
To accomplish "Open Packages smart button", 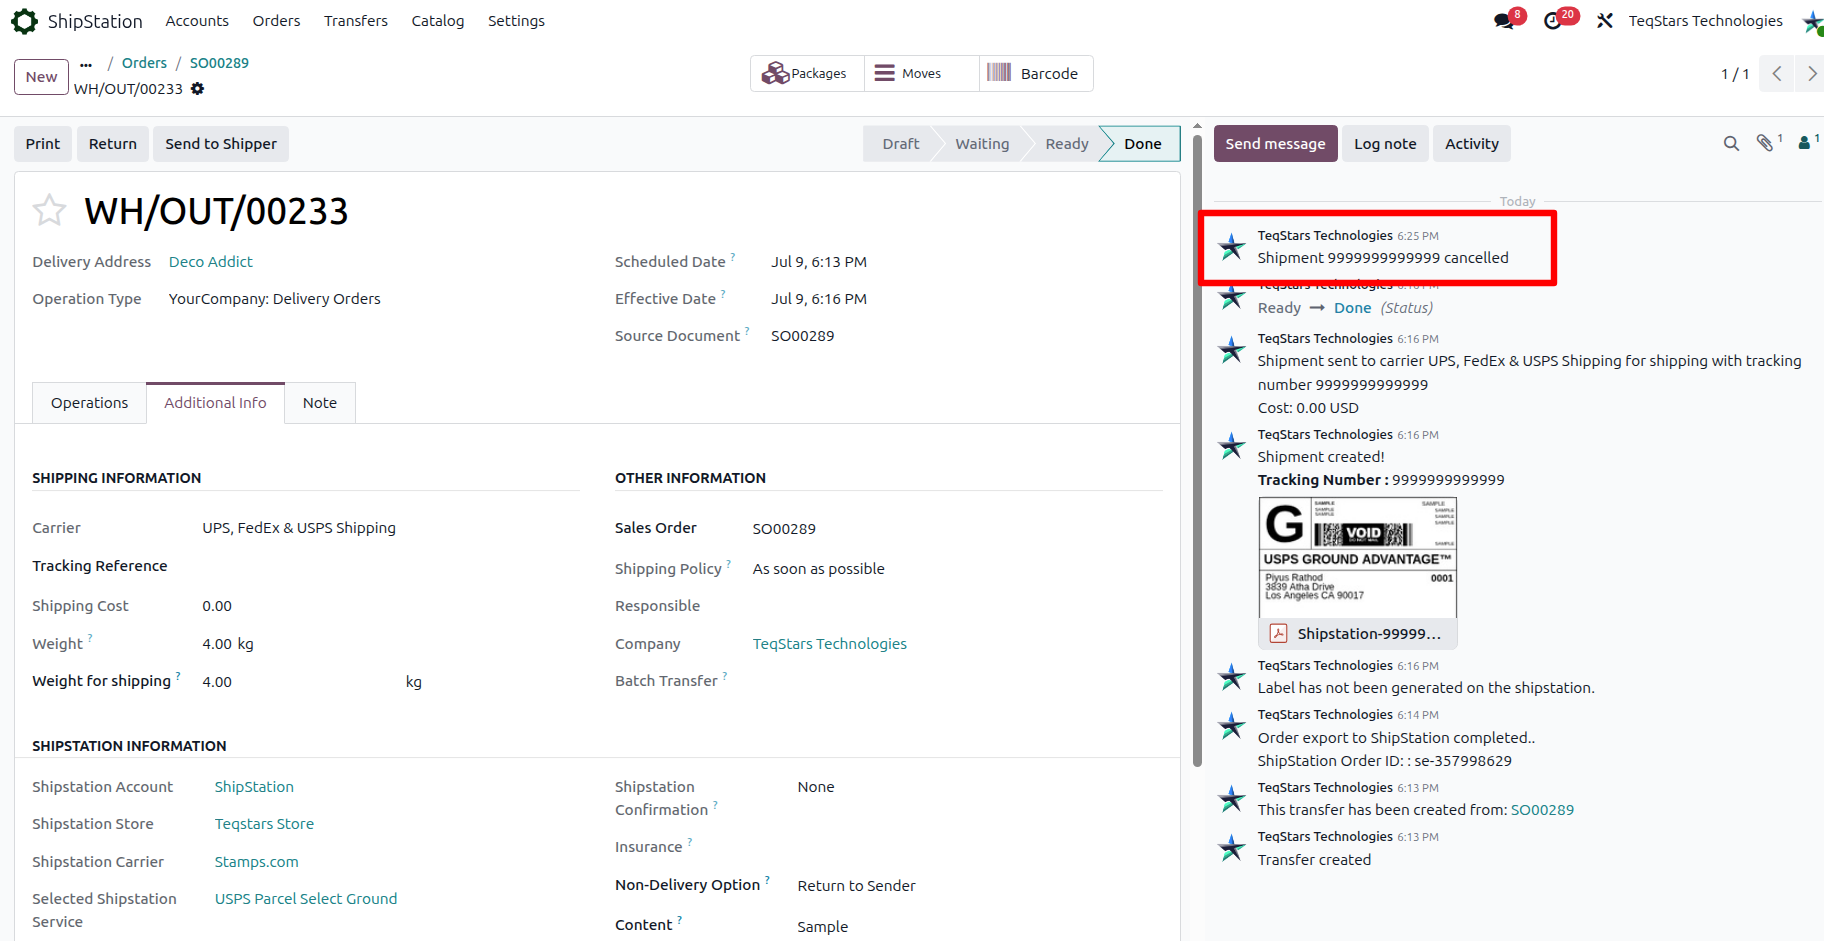I will tap(807, 74).
